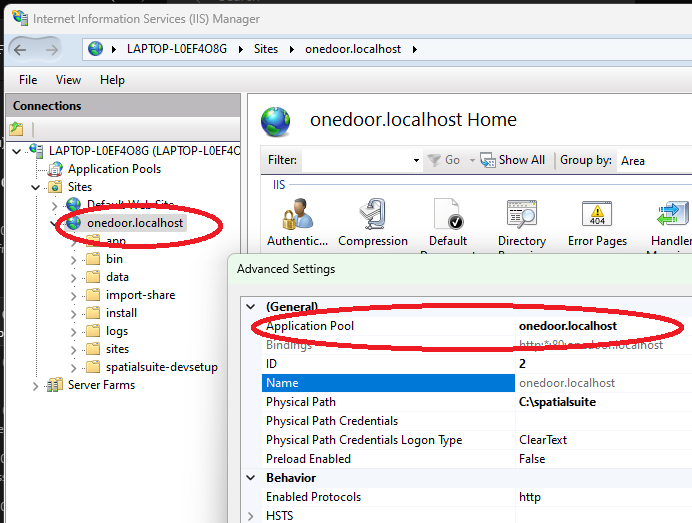Select the Physical Path Credentials row
This screenshot has width=692, height=523.
point(477,421)
